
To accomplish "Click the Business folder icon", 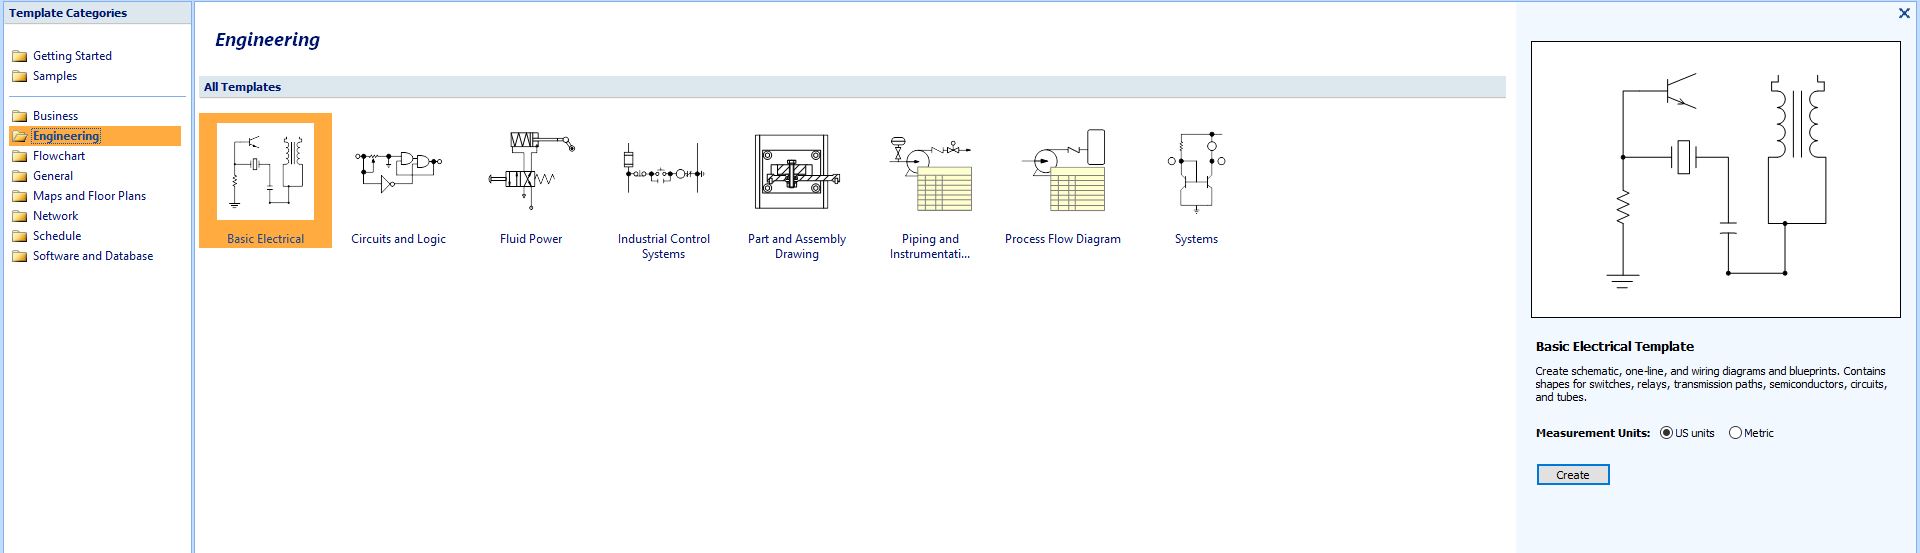I will pyautogui.click(x=19, y=116).
